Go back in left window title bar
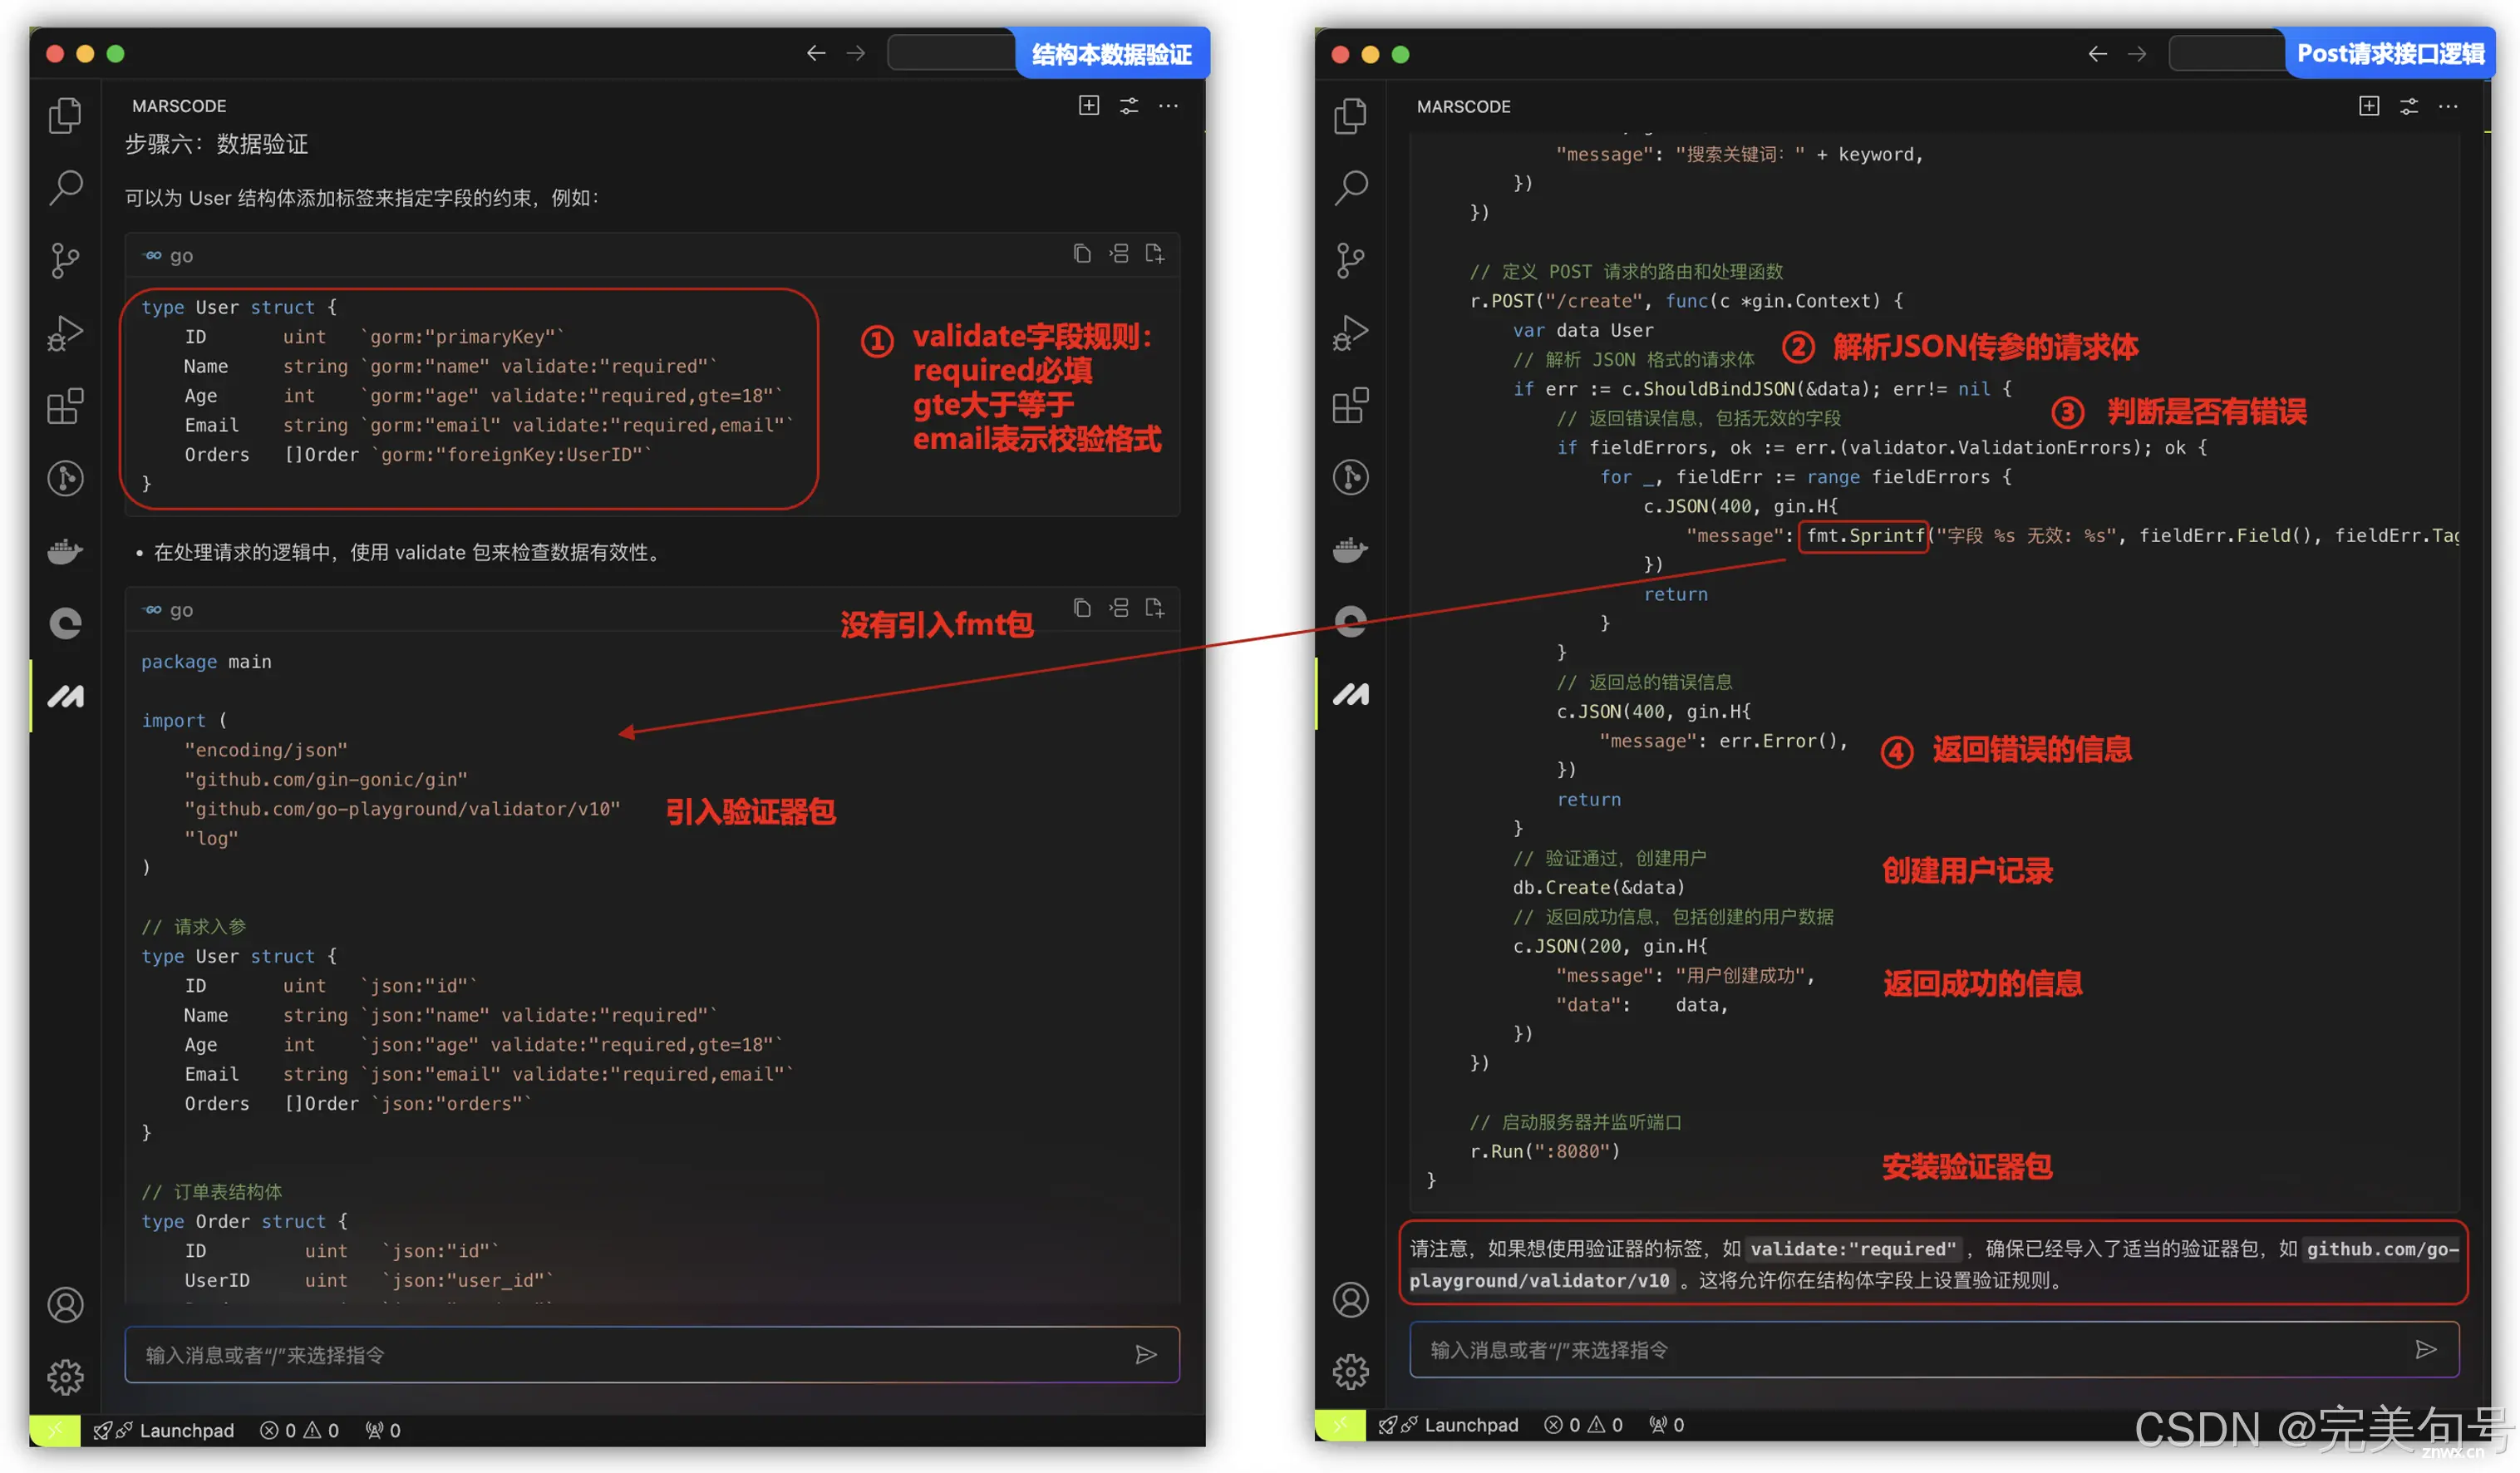Viewport: 2520px width, 1473px height. pos(816,53)
